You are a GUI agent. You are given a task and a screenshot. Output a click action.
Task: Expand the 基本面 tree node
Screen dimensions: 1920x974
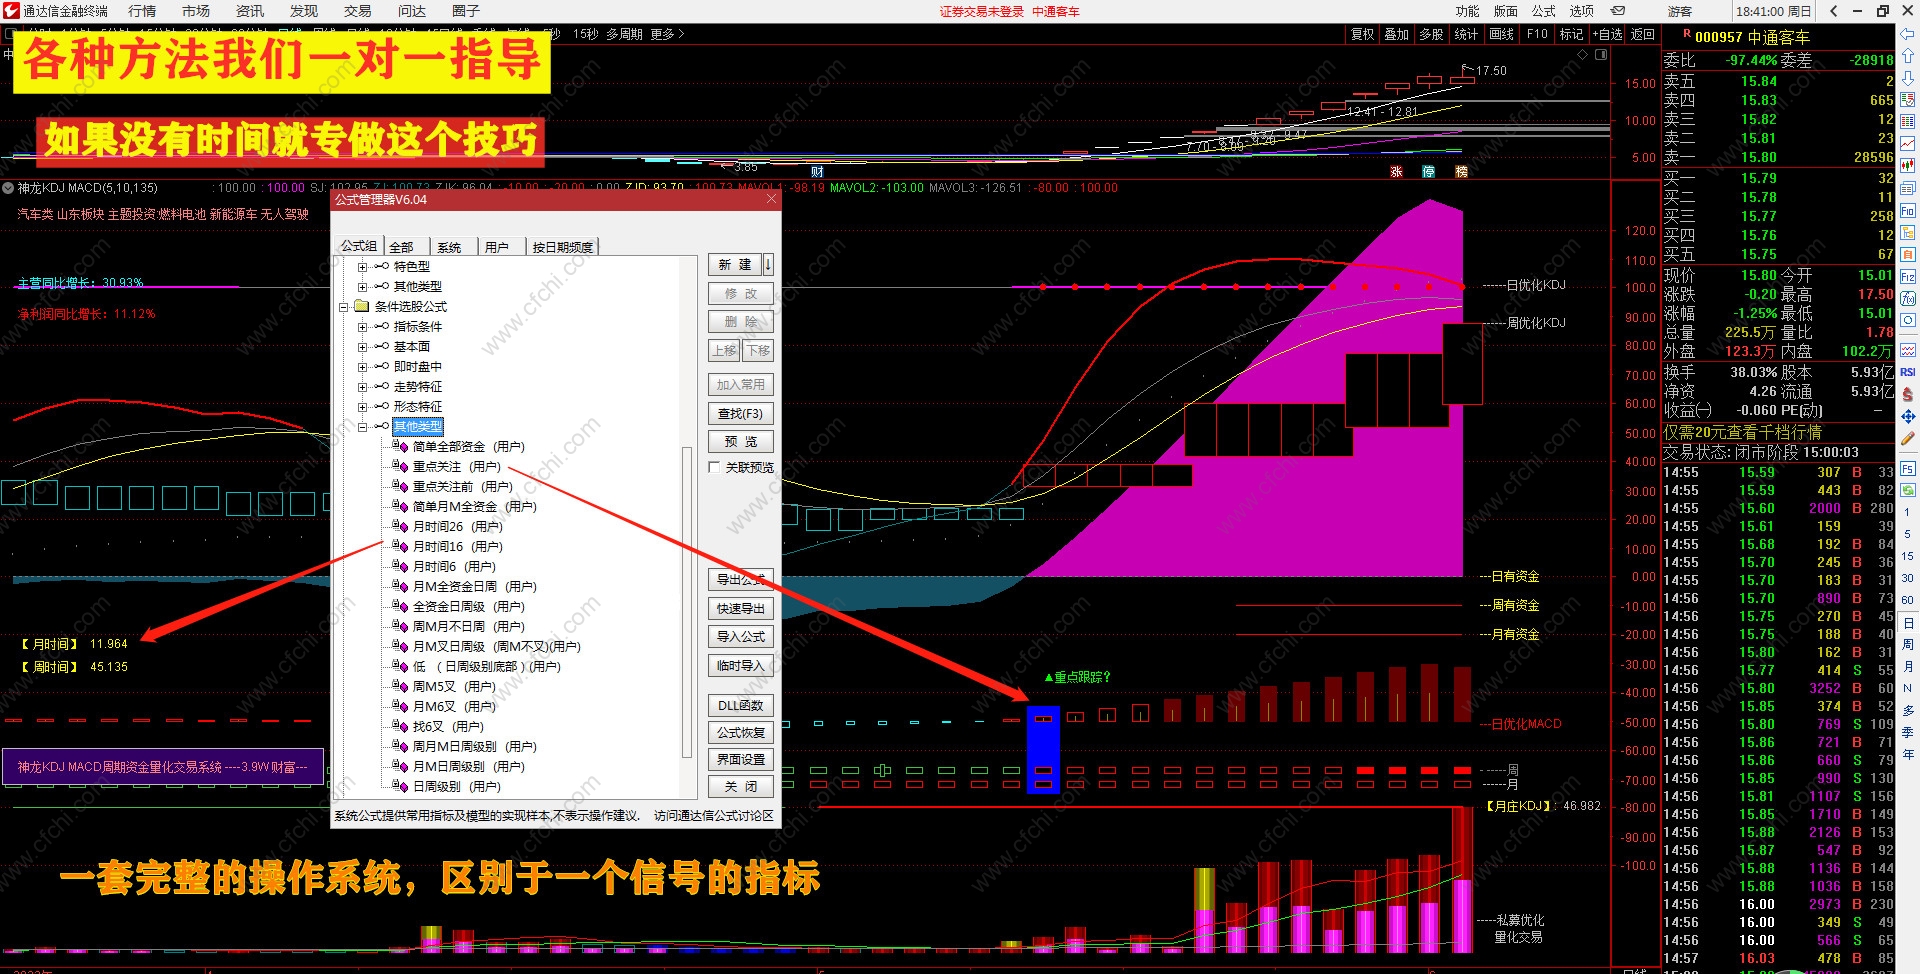click(362, 347)
